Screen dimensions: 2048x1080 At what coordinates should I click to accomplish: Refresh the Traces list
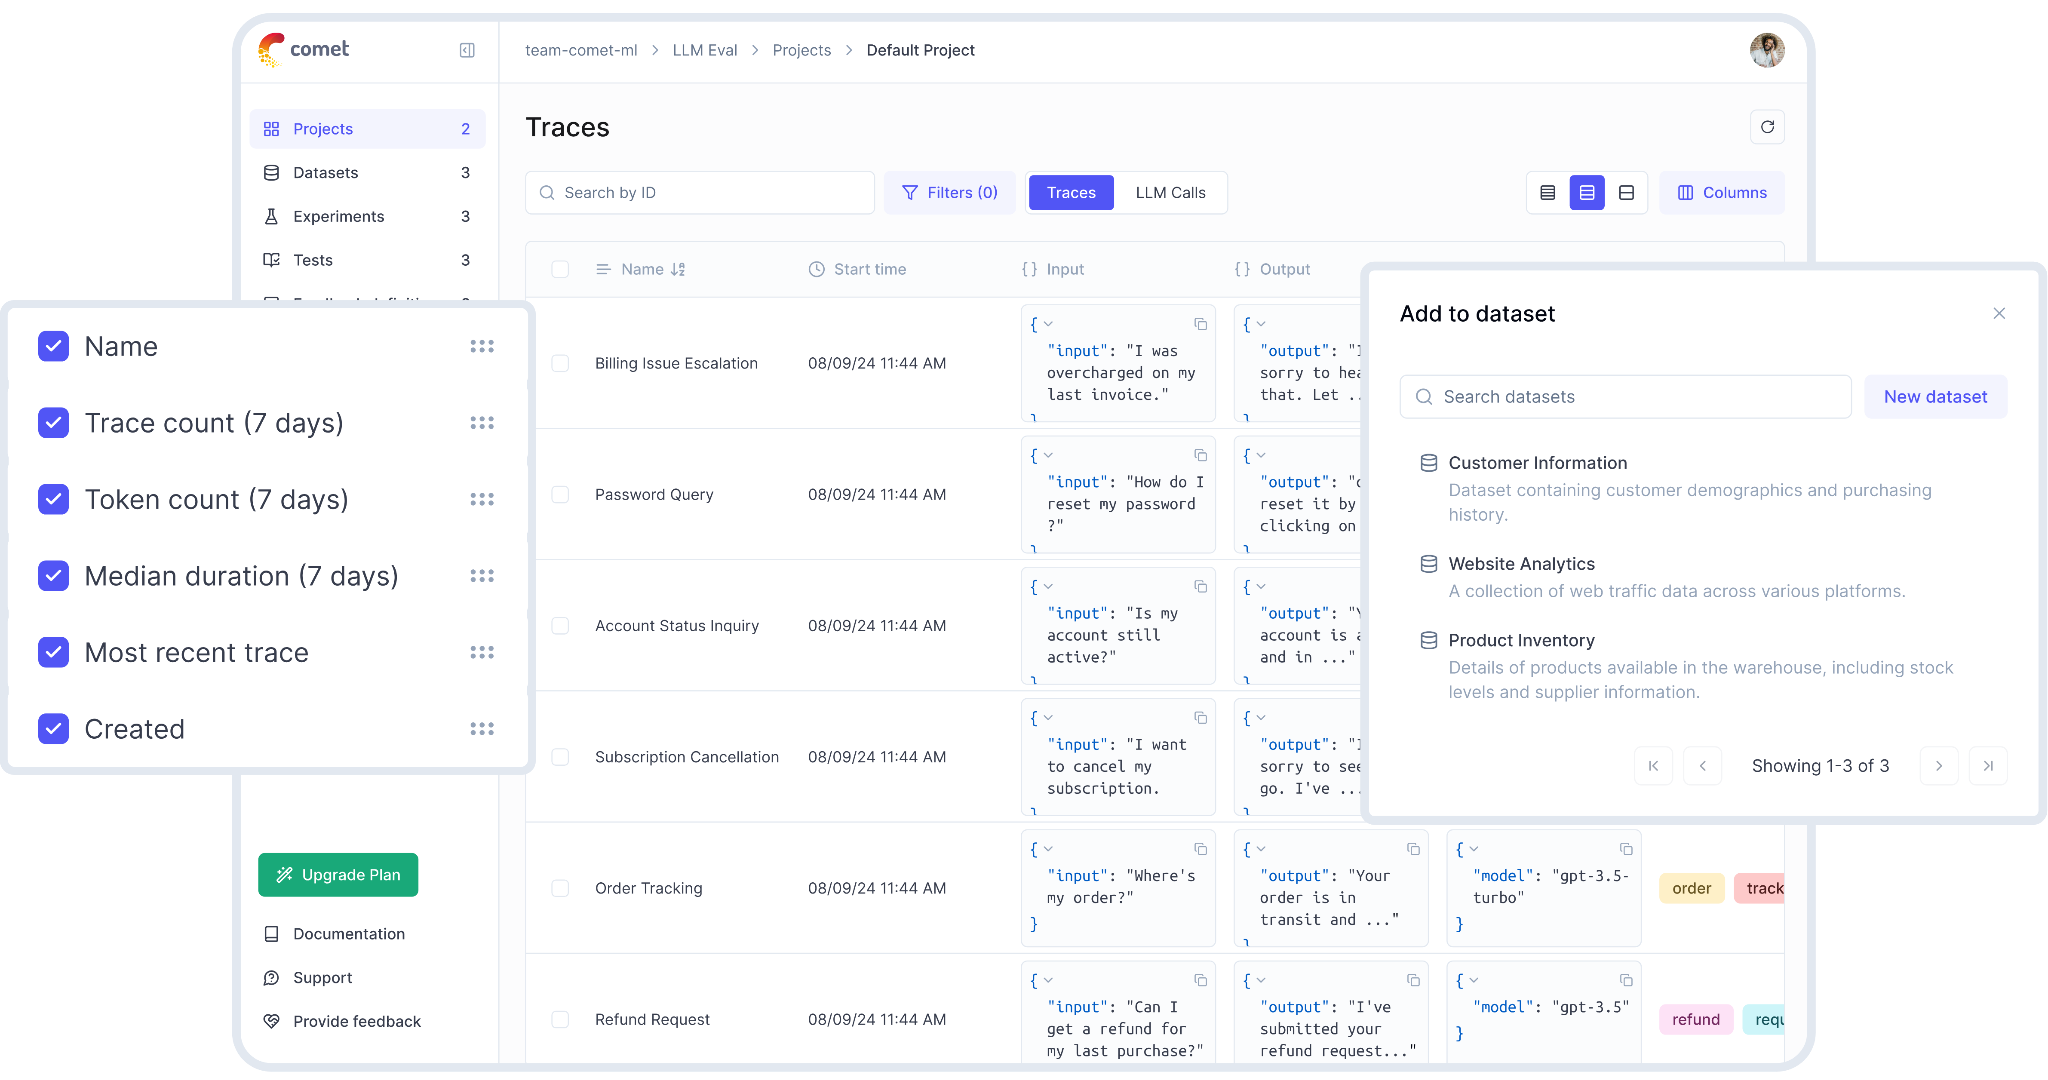click(x=1767, y=127)
